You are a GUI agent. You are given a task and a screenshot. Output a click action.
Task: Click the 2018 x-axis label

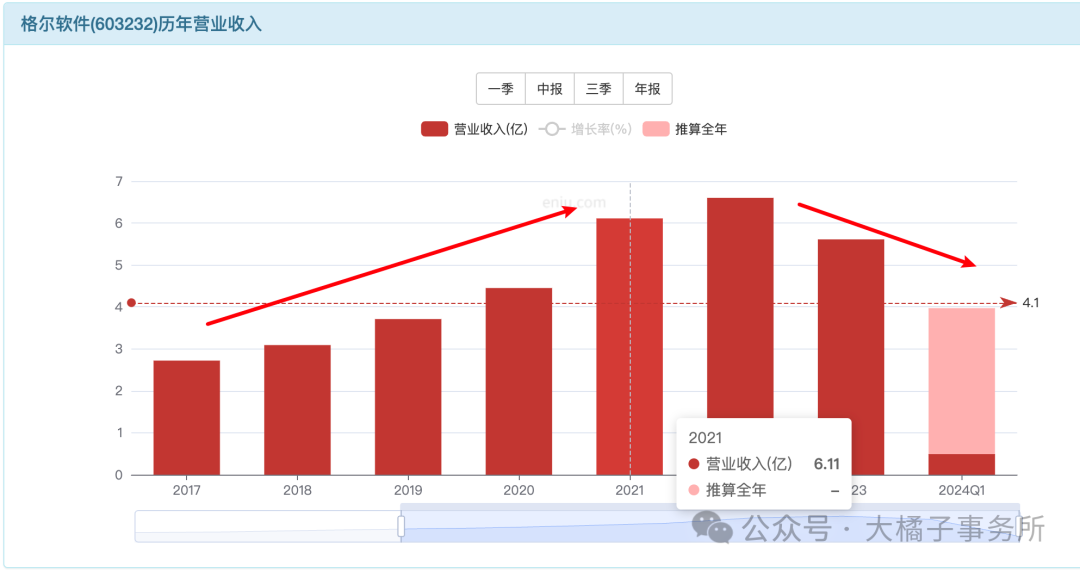tap(297, 490)
